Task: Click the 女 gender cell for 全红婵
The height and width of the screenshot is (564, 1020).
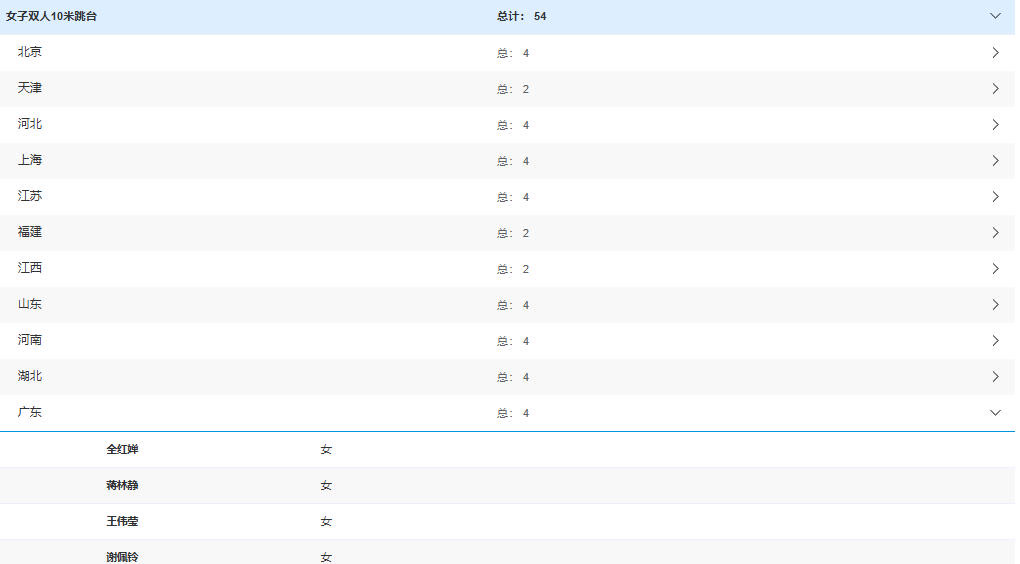Action: pos(326,450)
